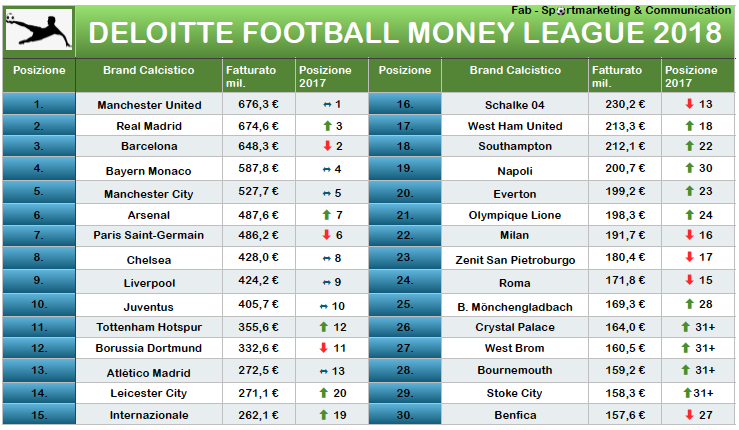739x430 pixels.
Task: Click the 676,3 € revenue cell
Action: [258, 104]
